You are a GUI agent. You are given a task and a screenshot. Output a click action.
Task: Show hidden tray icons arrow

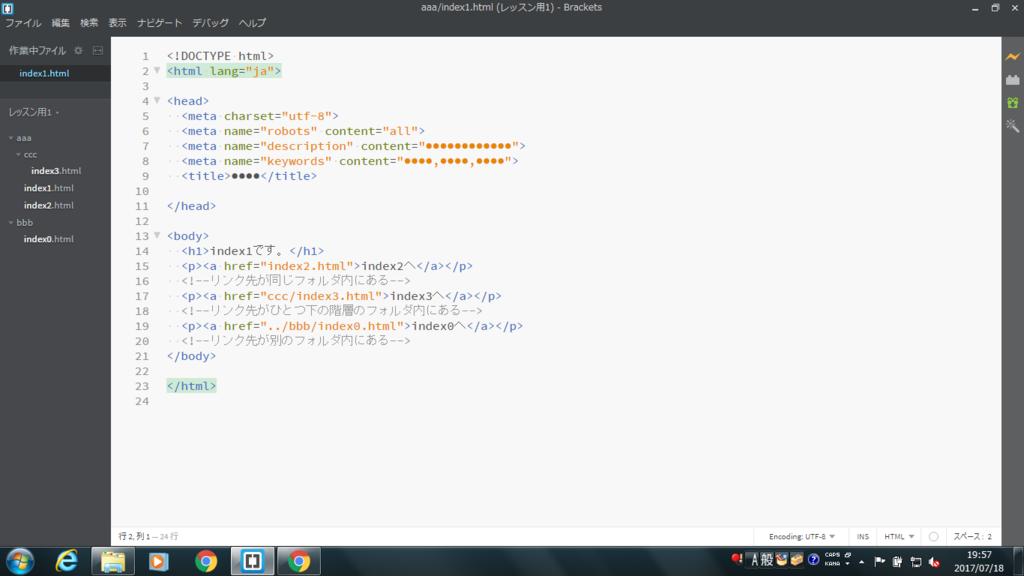pyautogui.click(x=861, y=562)
